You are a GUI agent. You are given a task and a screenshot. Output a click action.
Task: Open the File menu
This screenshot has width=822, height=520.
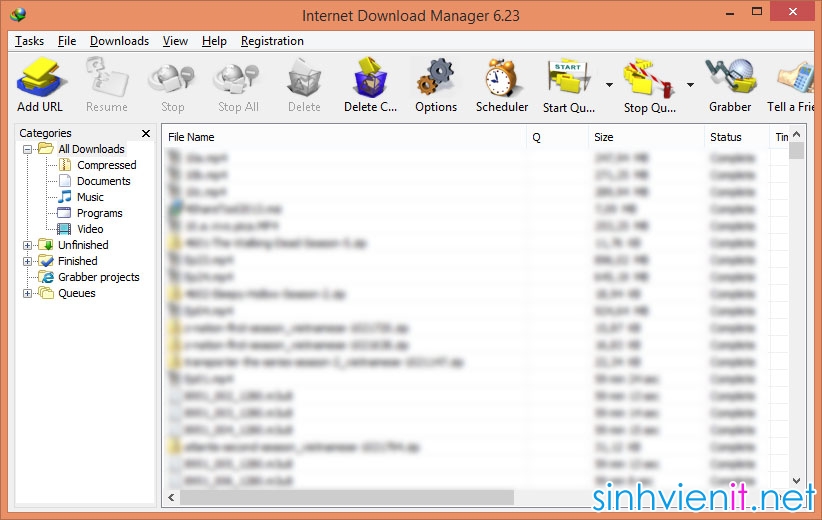point(67,41)
